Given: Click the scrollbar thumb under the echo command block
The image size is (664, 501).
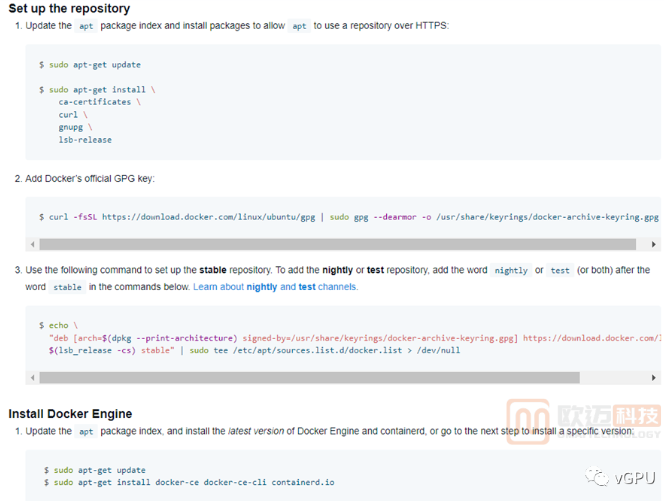Looking at the screenshot, I should click(x=310, y=377).
